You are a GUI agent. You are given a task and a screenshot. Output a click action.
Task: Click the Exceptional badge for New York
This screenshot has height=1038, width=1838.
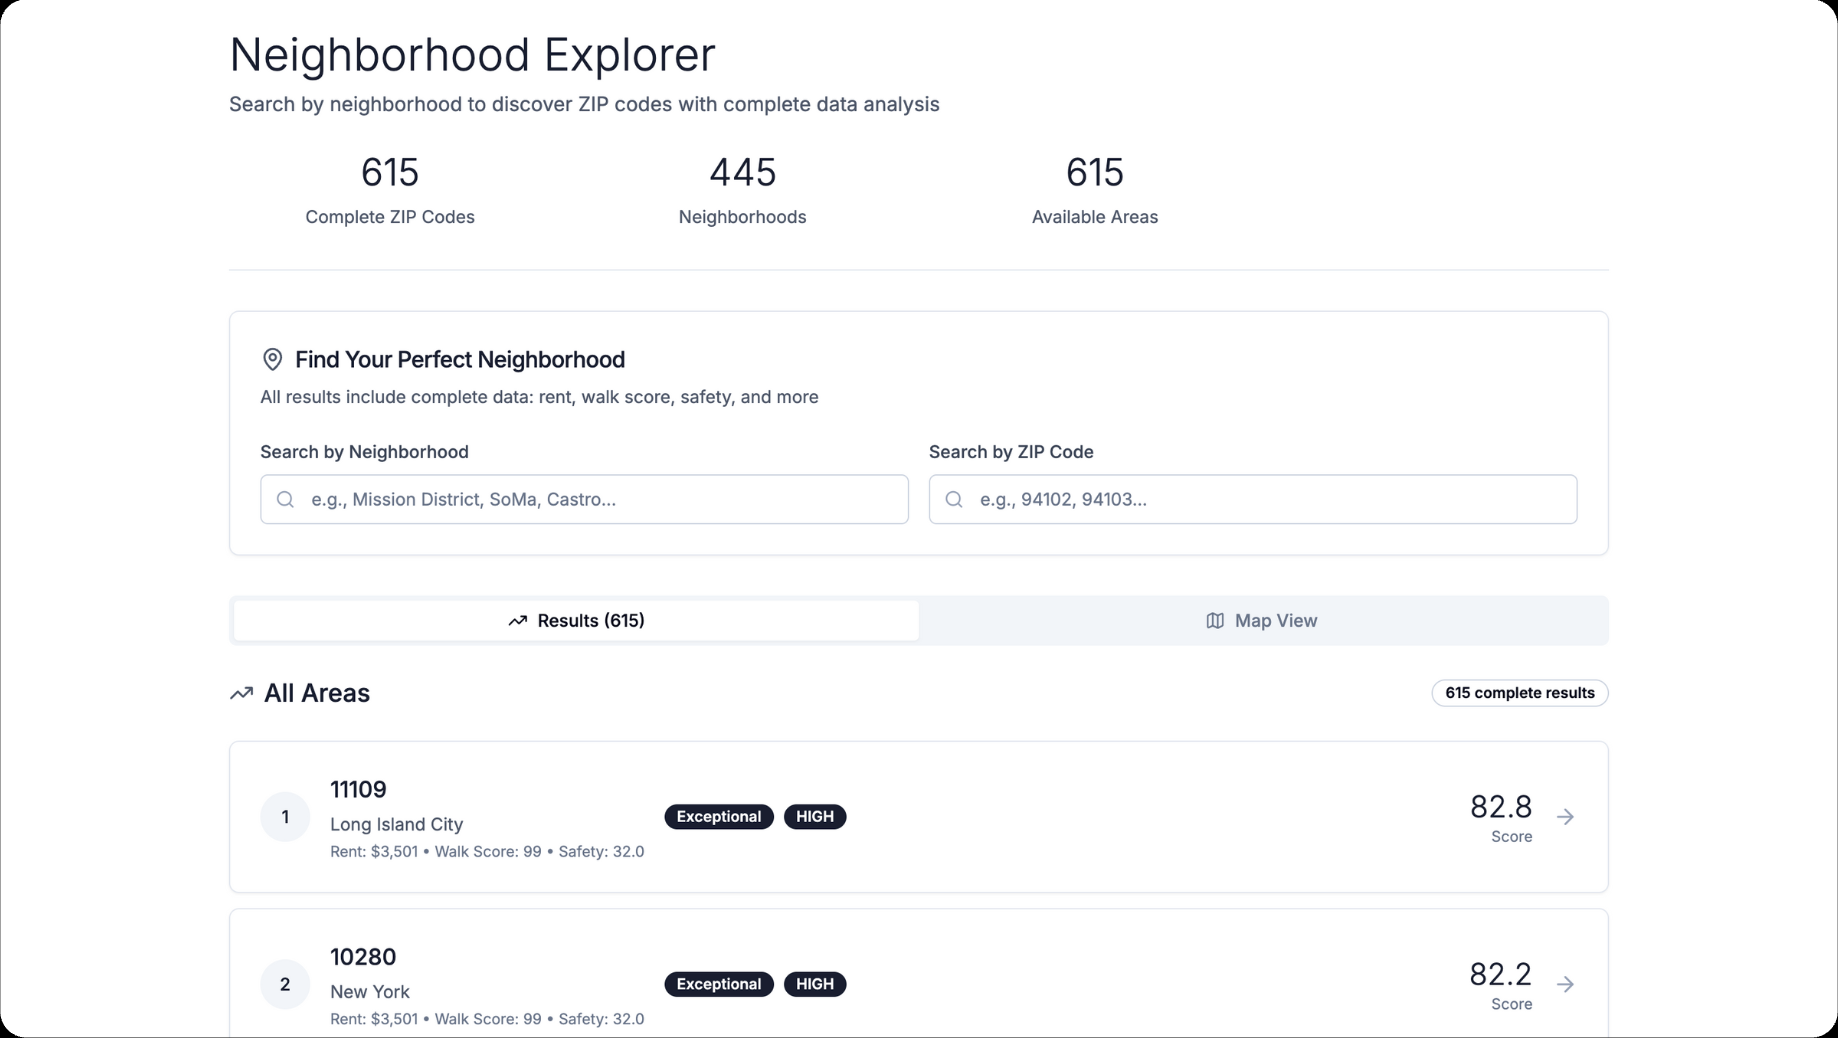coord(718,984)
